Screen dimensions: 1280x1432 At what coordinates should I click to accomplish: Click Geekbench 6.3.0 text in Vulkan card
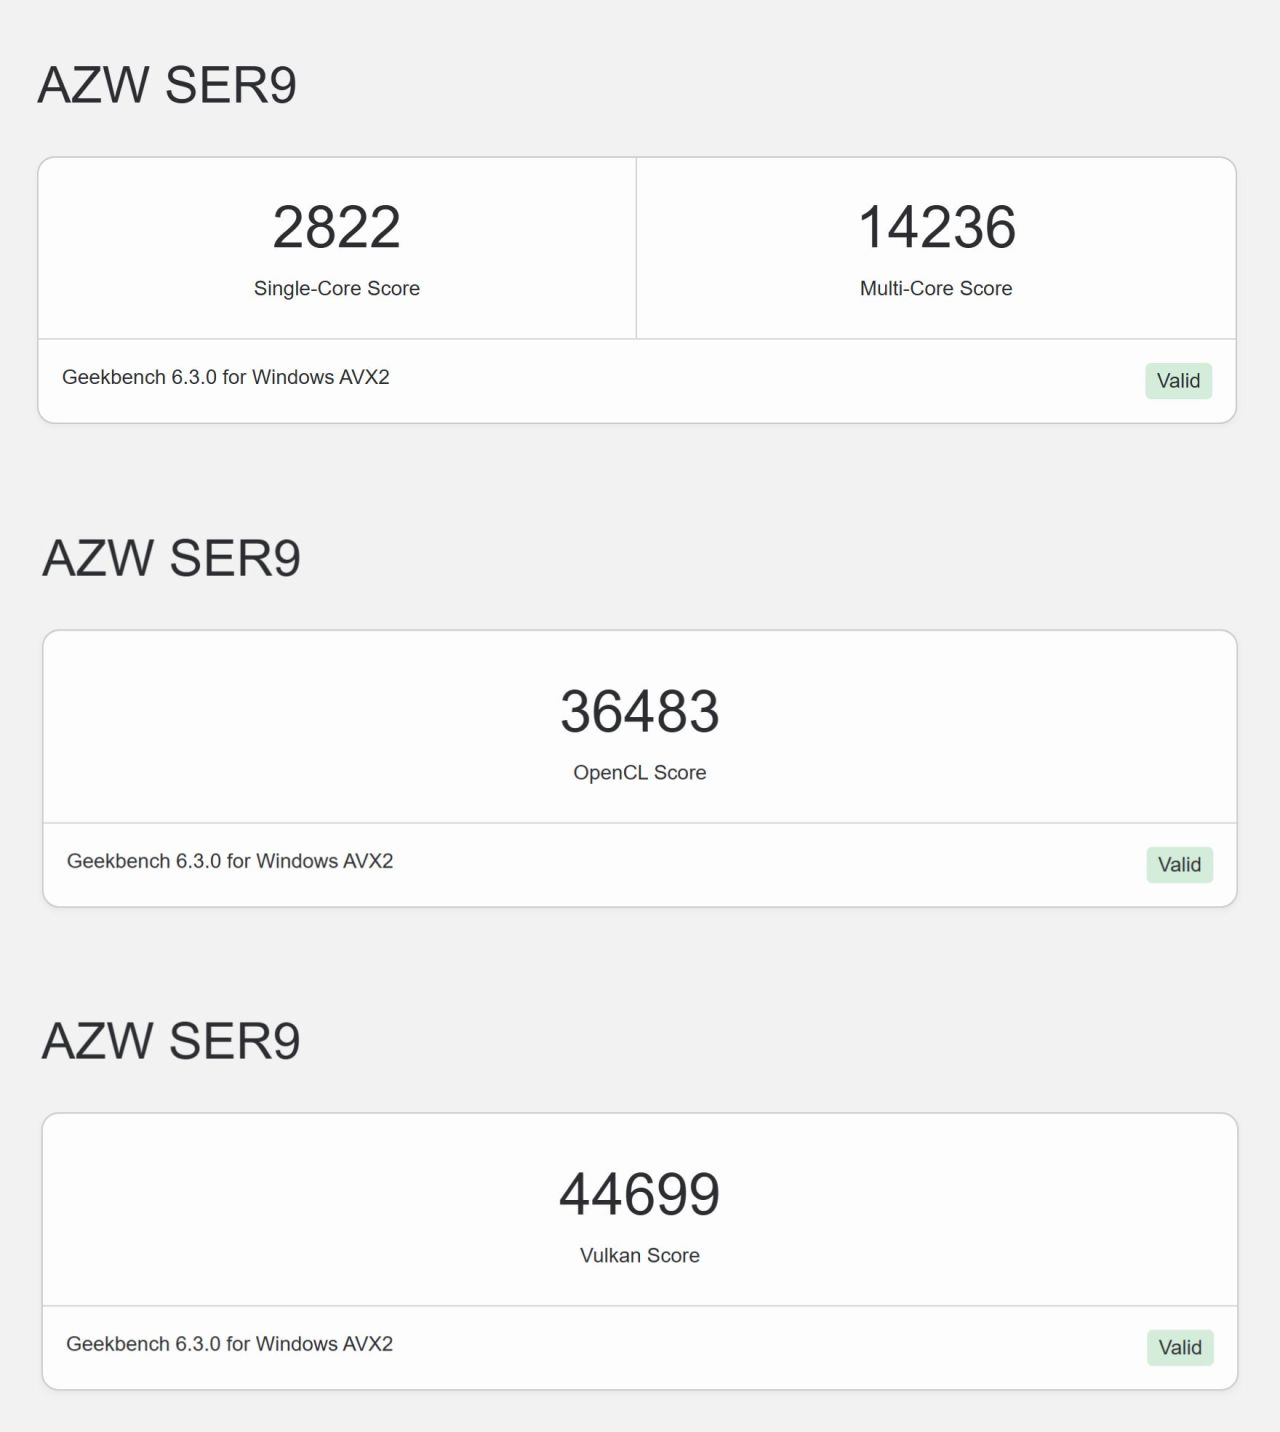tap(229, 1344)
